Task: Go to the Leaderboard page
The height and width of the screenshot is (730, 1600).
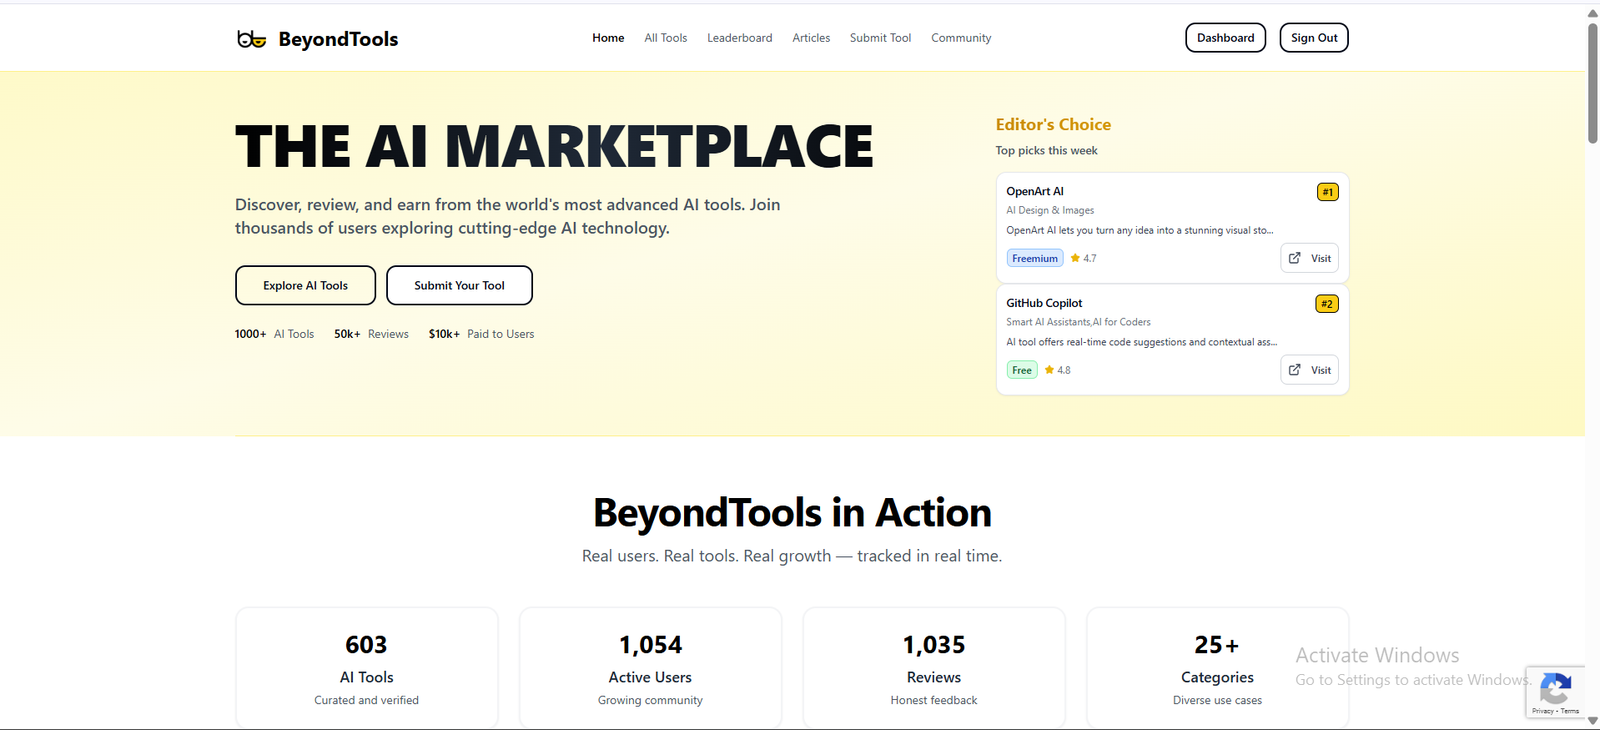Action: [x=739, y=38]
